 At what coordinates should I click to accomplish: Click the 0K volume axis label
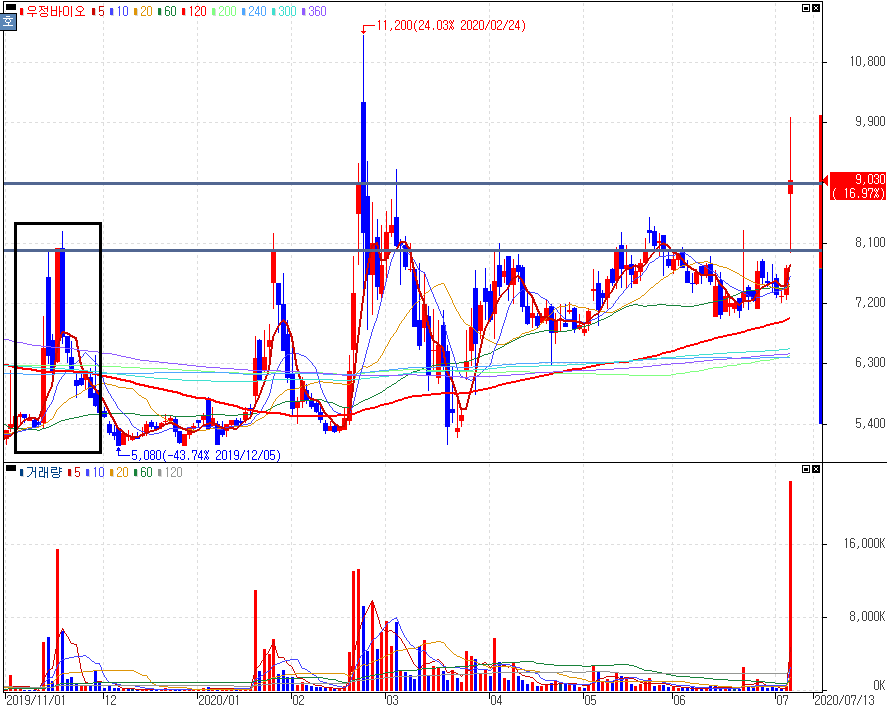click(879, 685)
